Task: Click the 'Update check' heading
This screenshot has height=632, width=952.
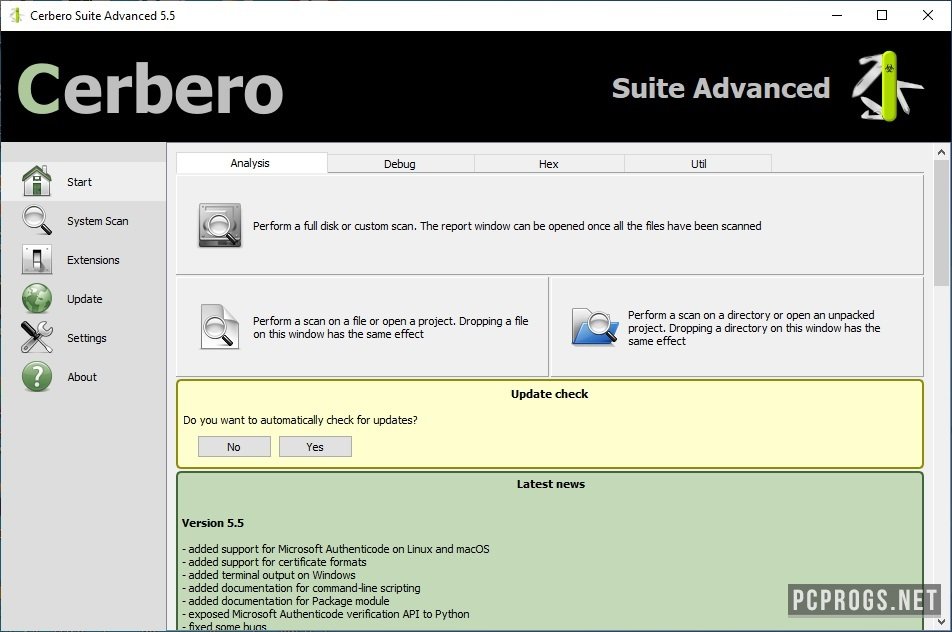Action: (549, 394)
